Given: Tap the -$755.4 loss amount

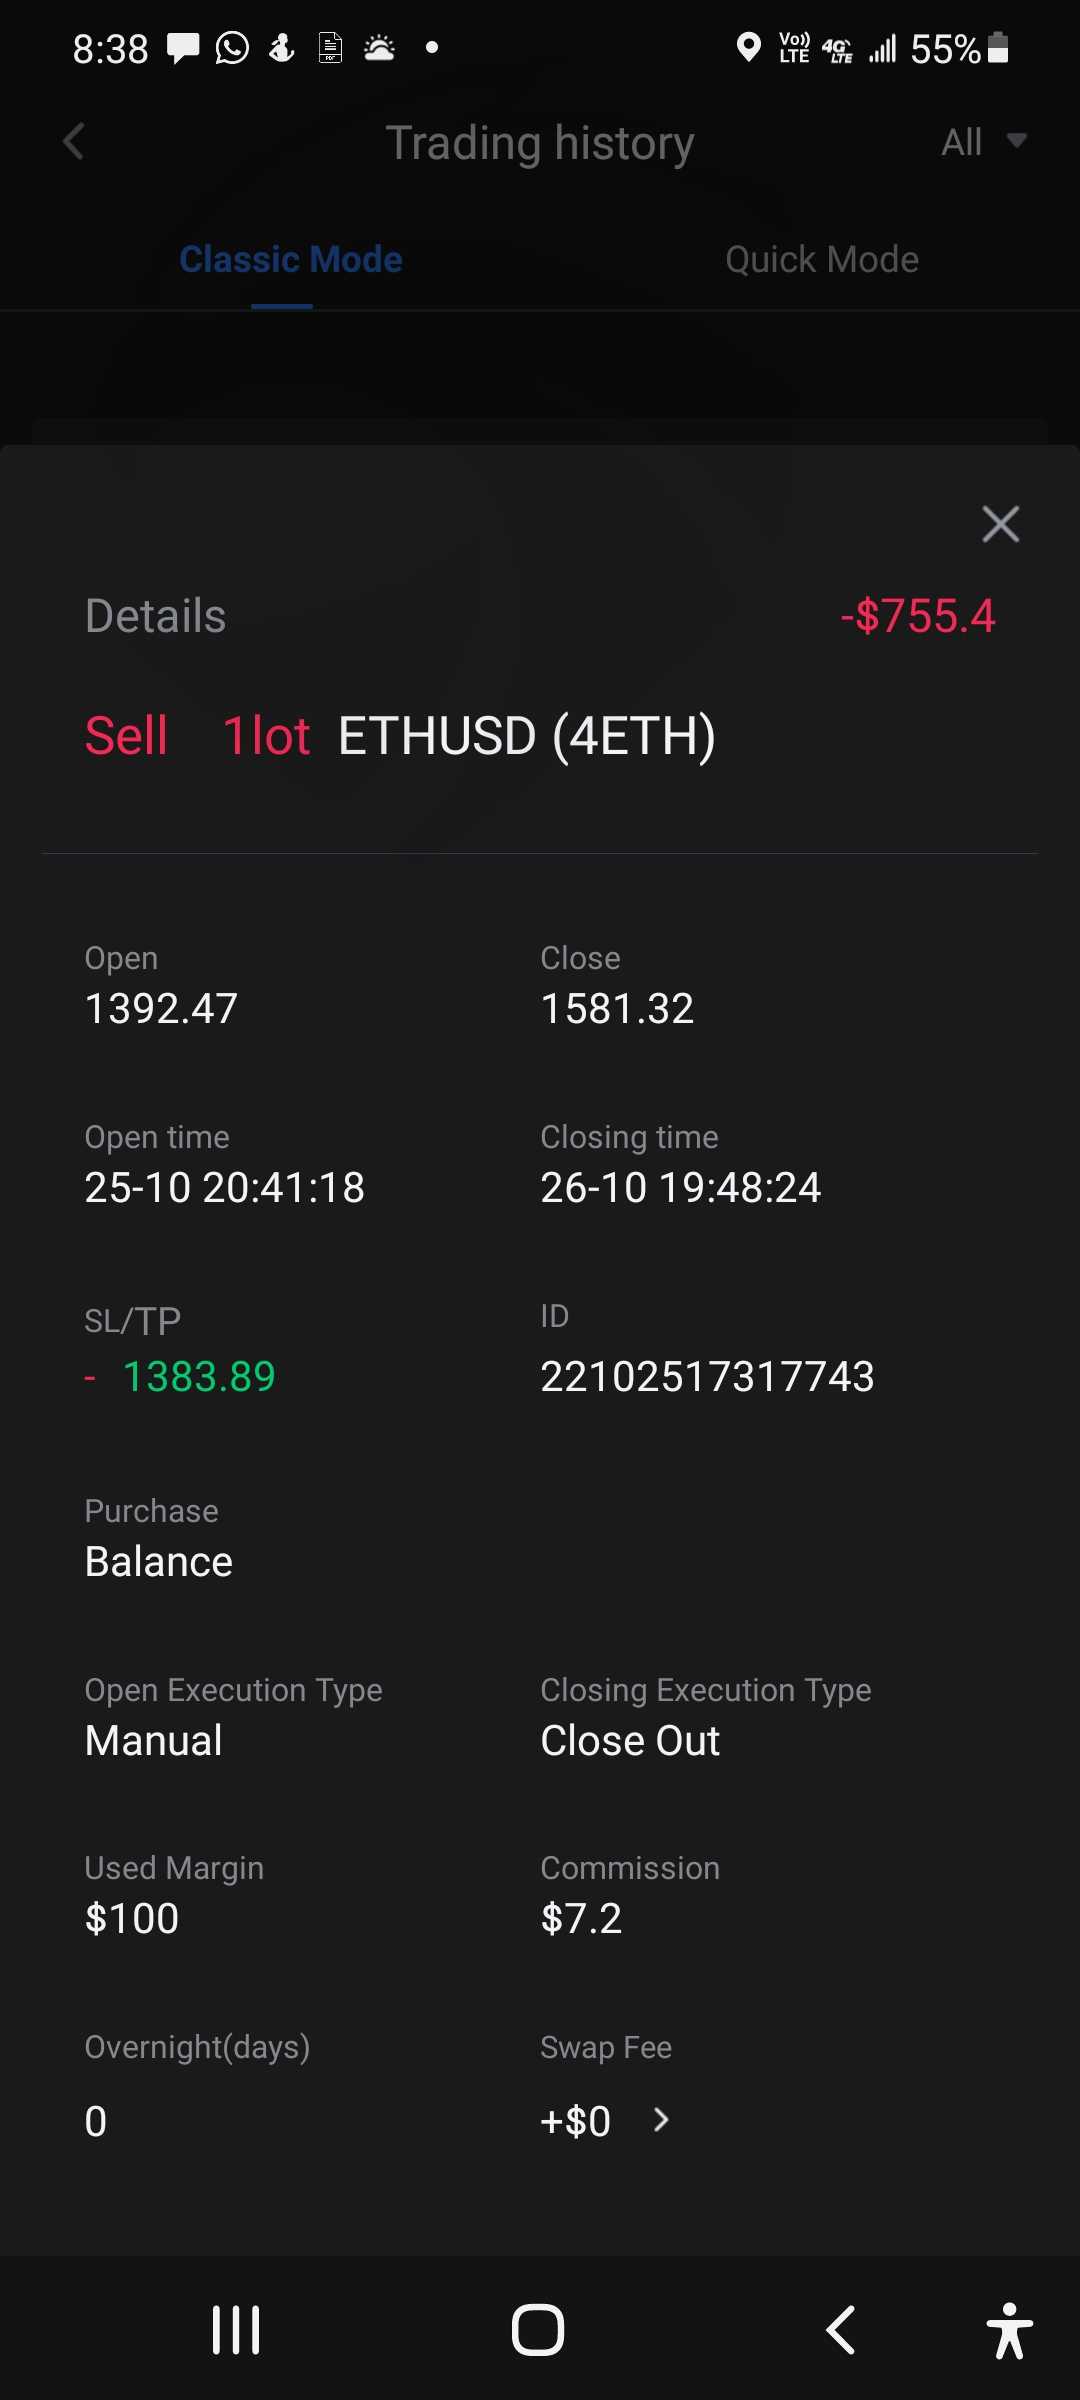Looking at the screenshot, I should (918, 616).
